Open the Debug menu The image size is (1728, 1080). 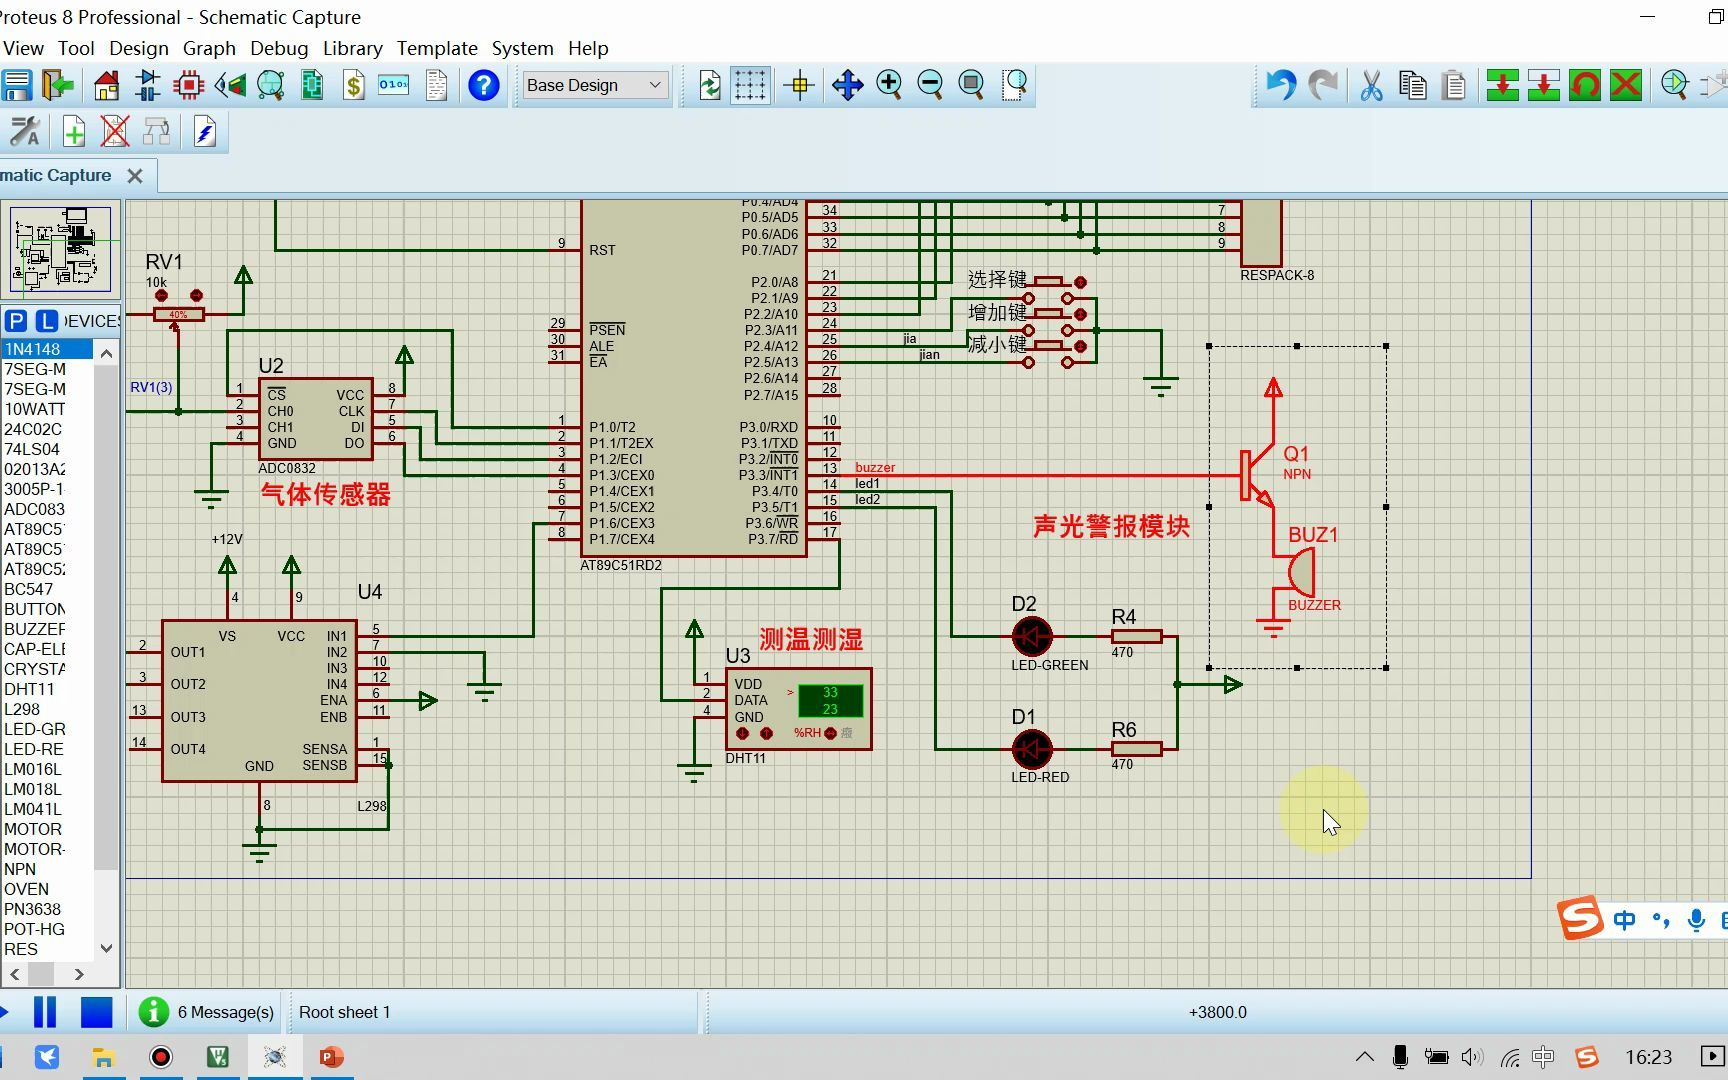[x=279, y=48]
